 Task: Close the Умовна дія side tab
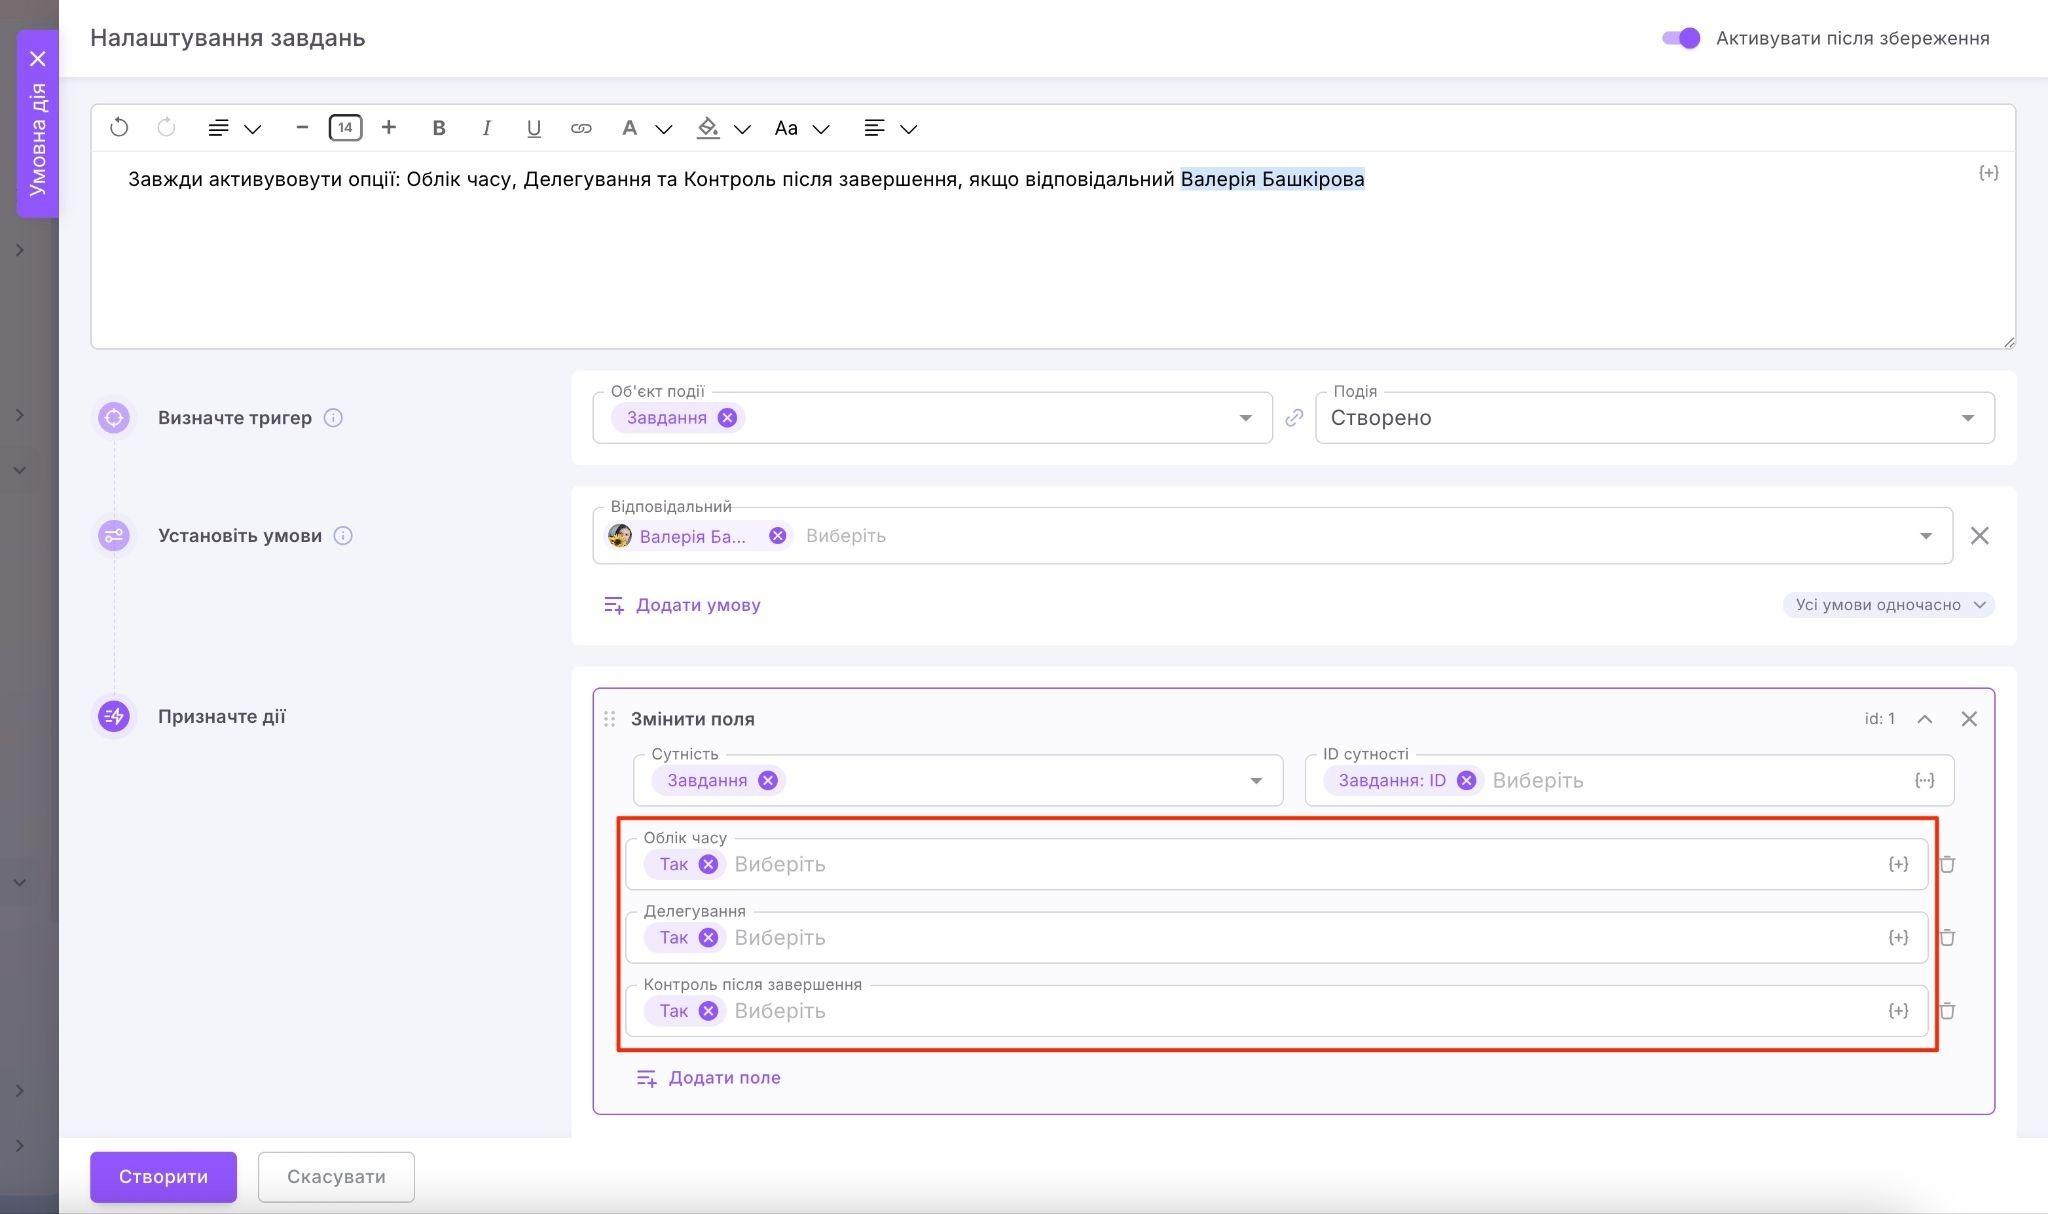click(38, 59)
